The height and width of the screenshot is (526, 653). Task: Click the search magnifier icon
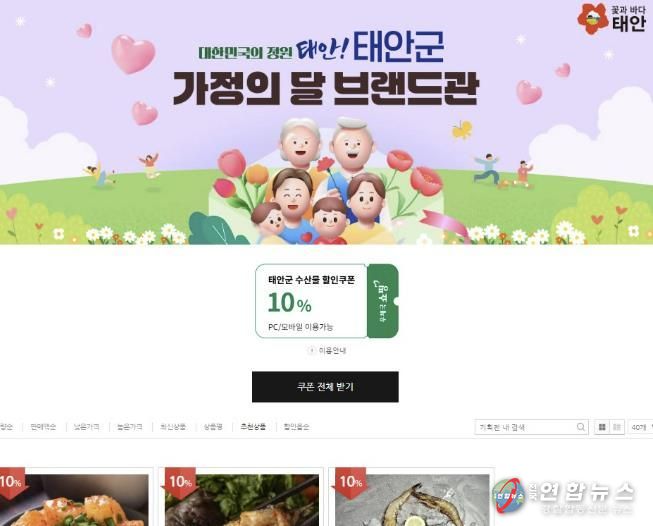tap(581, 427)
